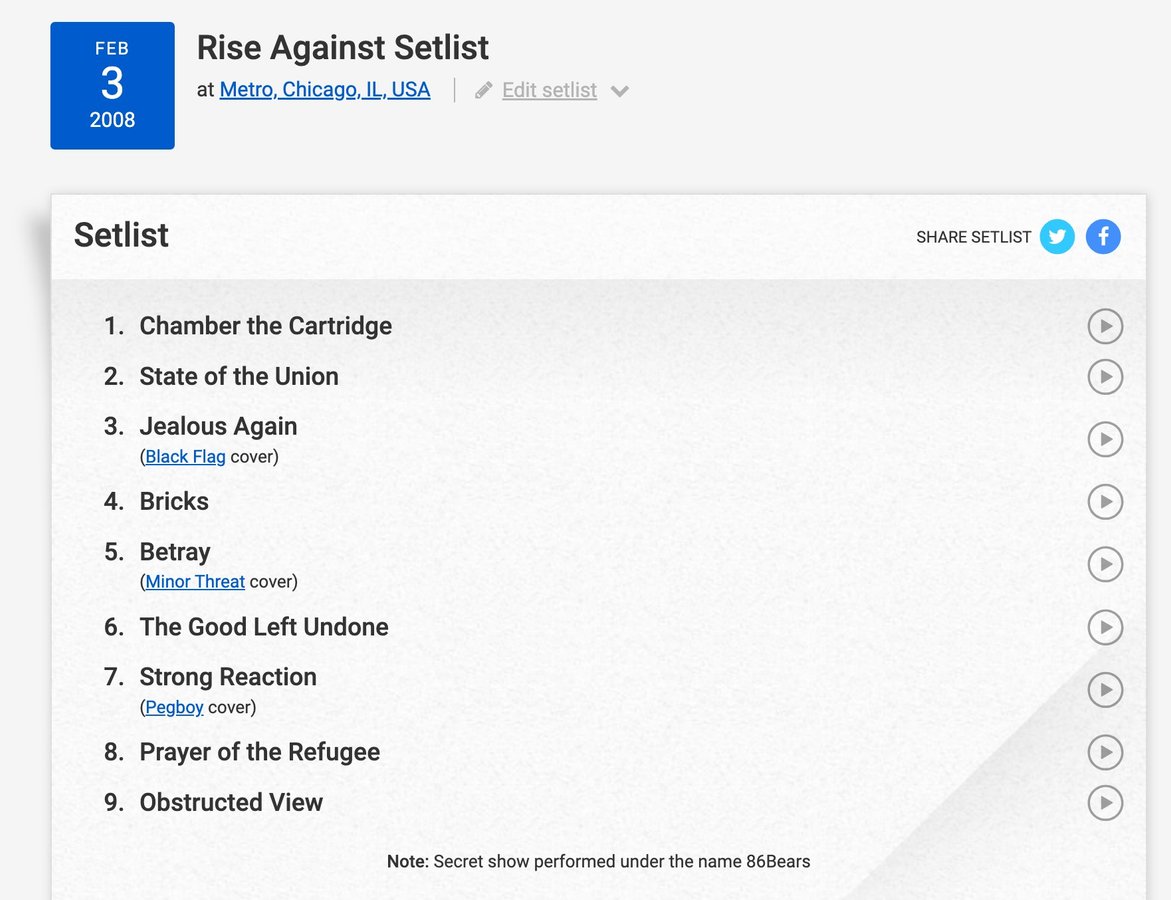Play "Obstructed View"
Viewport: 1171px width, 900px height.
tap(1105, 802)
